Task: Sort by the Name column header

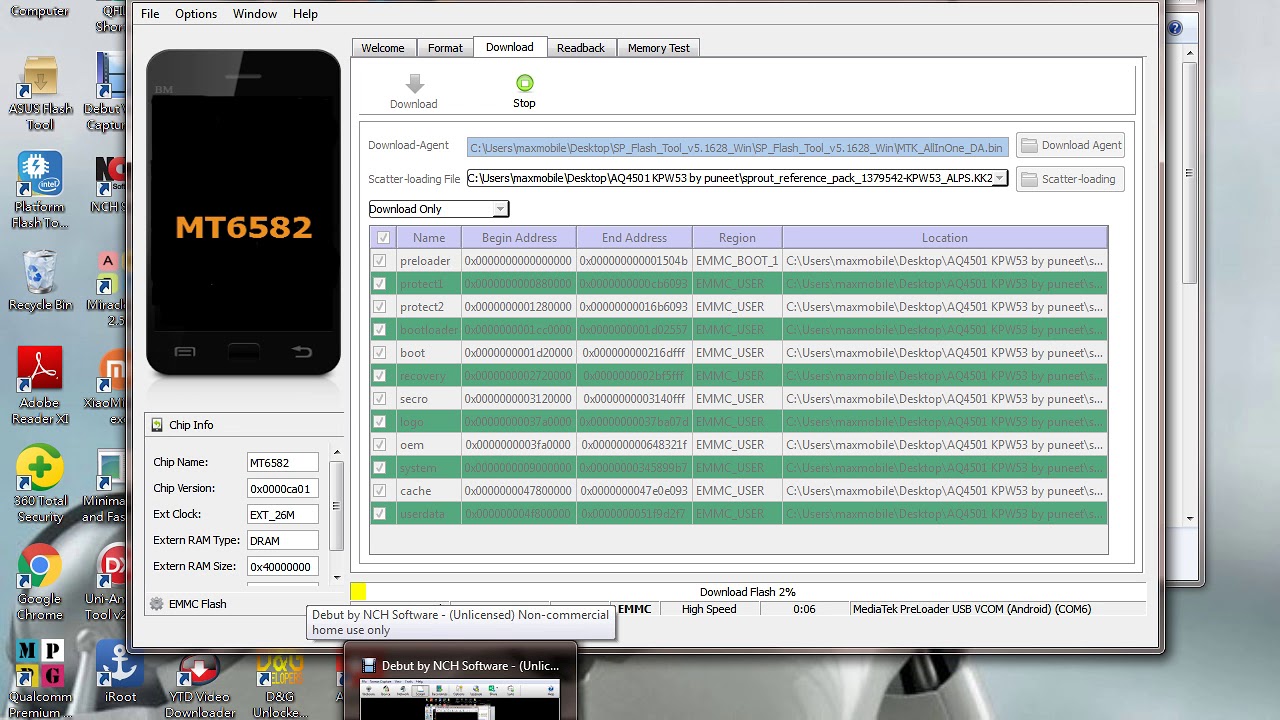Action: [429, 238]
